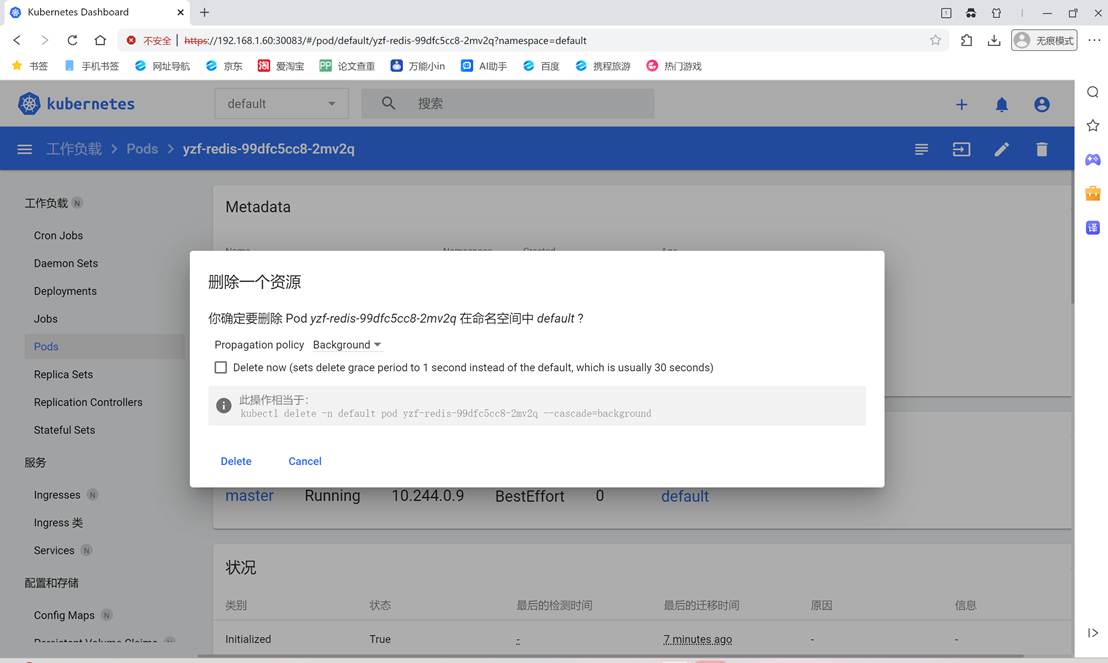
Task: Open the 京东 bookmark
Action: click(x=224, y=66)
